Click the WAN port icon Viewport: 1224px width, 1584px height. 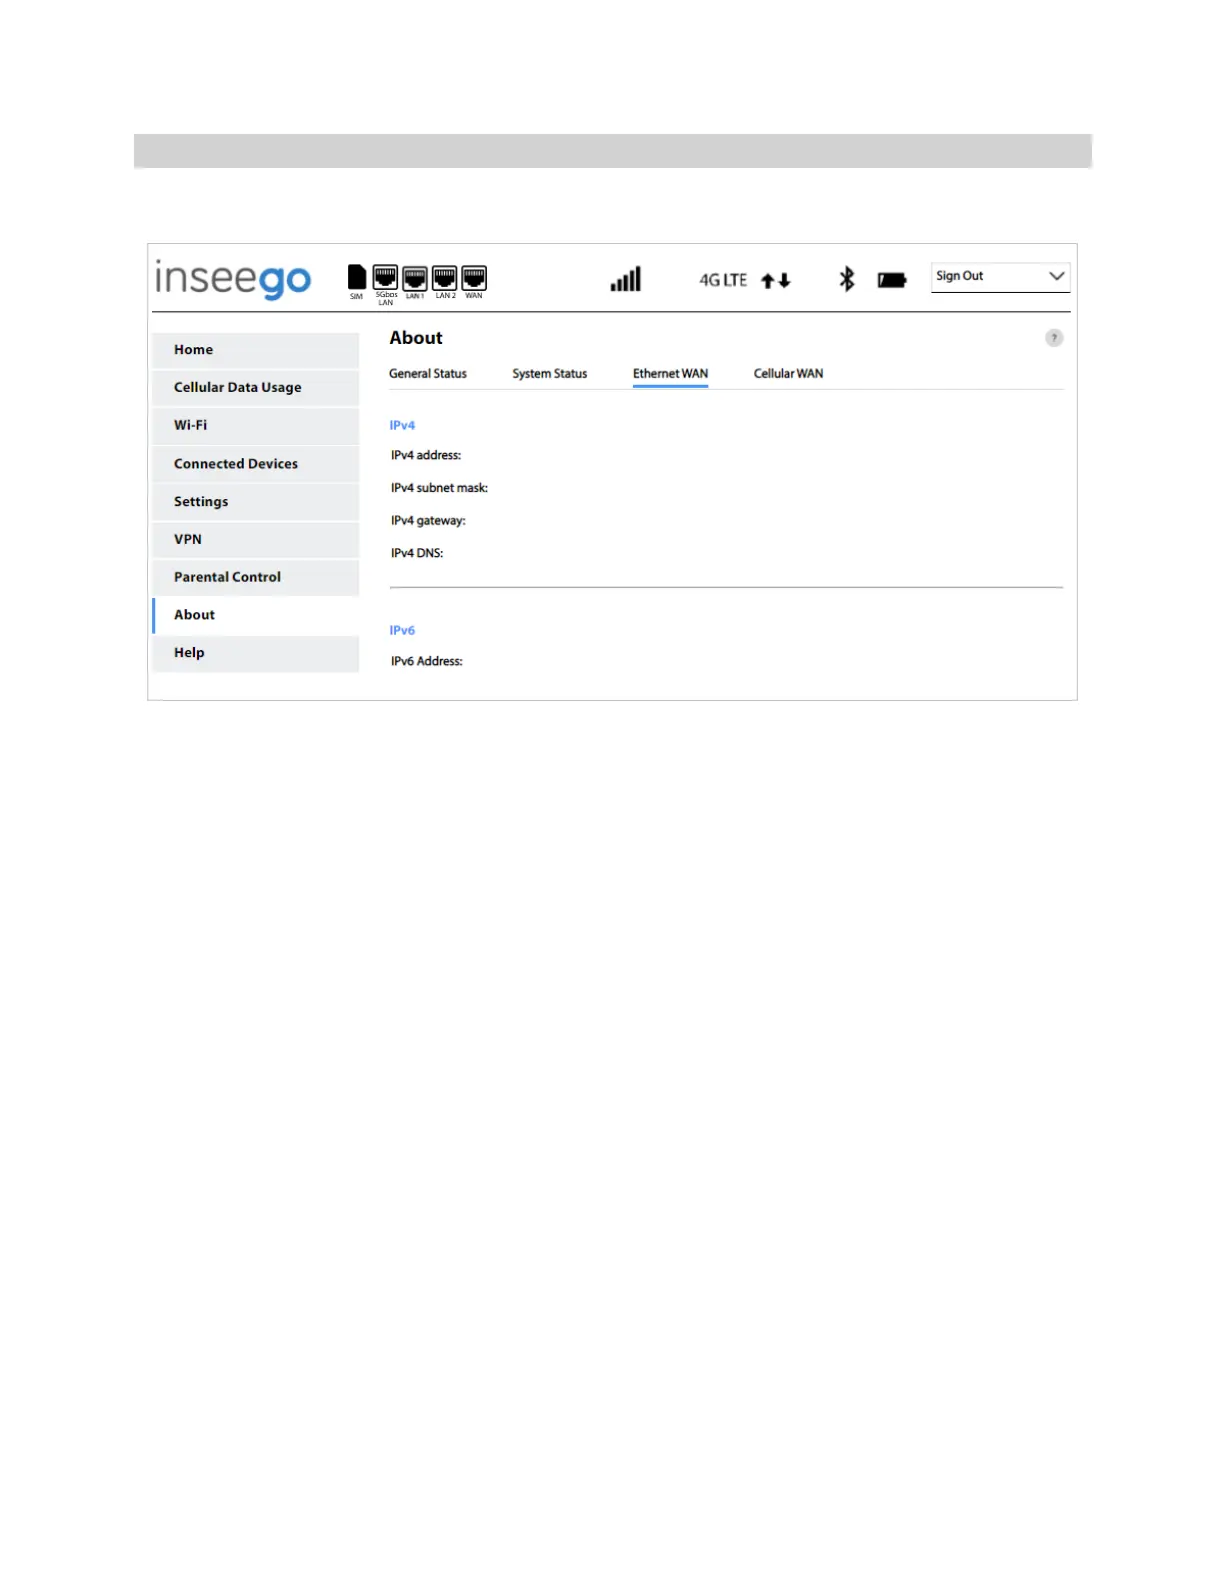tap(474, 278)
